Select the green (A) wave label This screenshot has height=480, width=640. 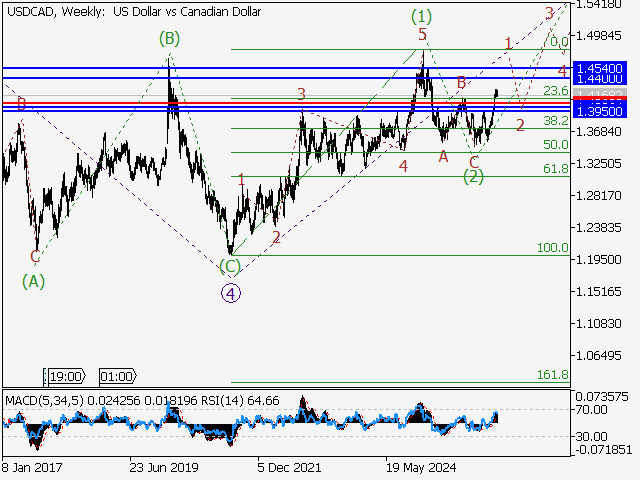click(33, 281)
